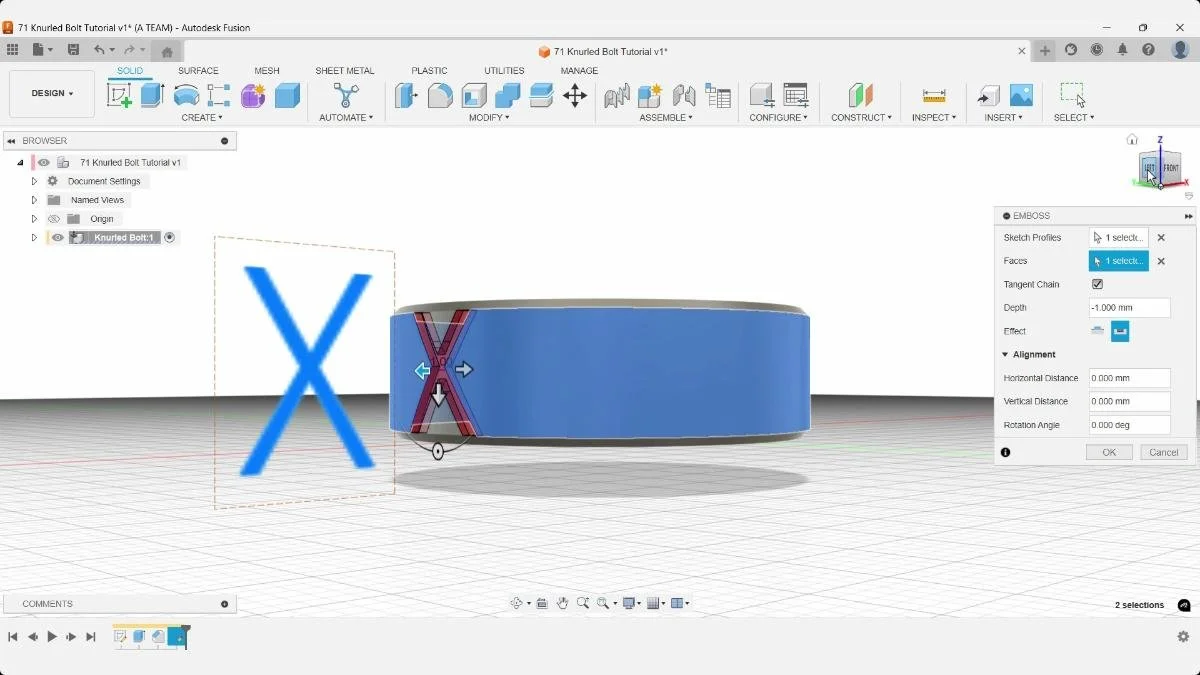This screenshot has height=675, width=1200.
Task: Open the CONSTRUCT dropdown menu
Action: click(861, 118)
